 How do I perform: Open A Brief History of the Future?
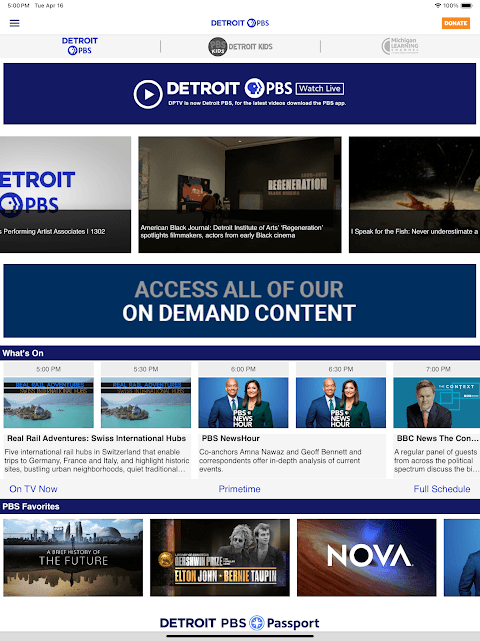point(73,558)
